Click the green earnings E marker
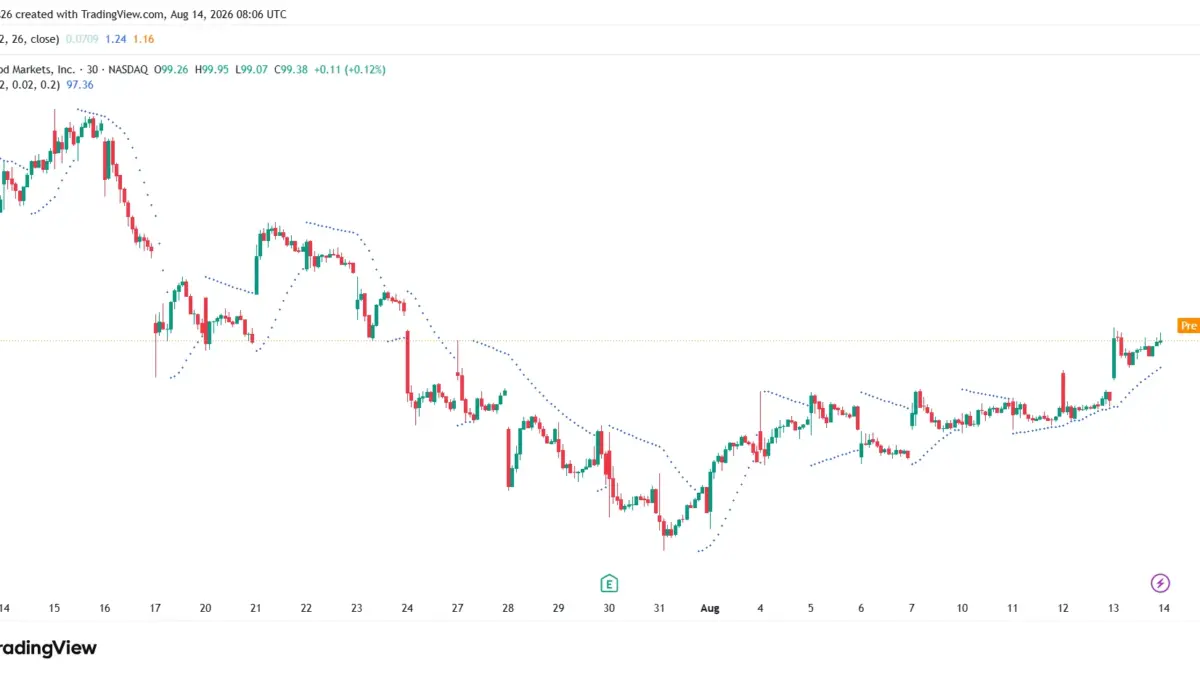Screen dimensions: 1200x675 [x=608, y=583]
